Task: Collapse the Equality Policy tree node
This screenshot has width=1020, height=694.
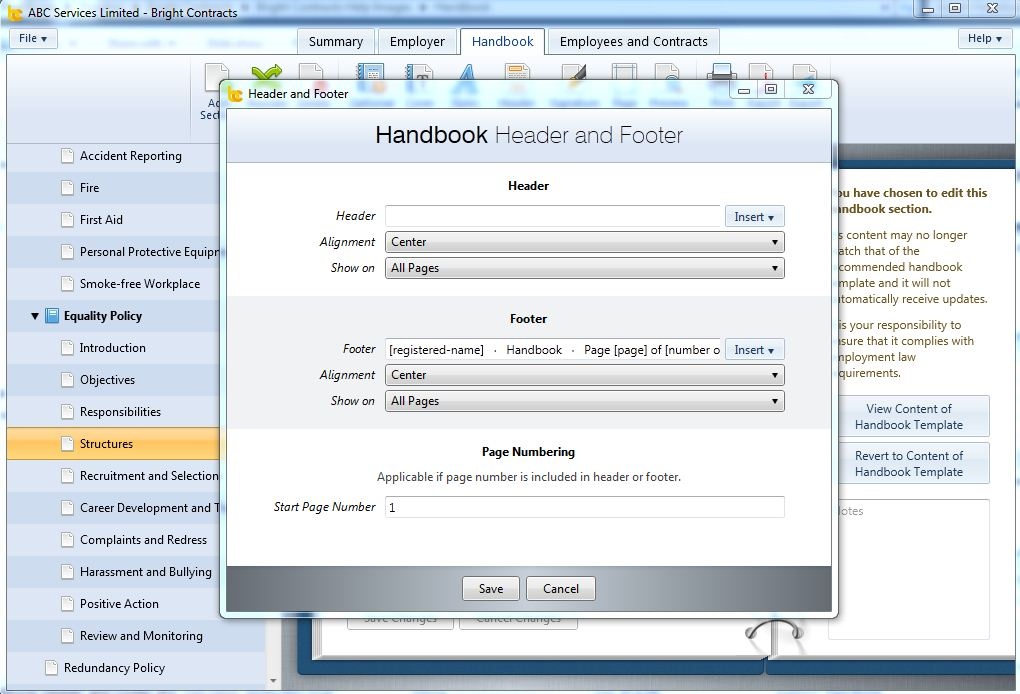Action: click(35, 316)
